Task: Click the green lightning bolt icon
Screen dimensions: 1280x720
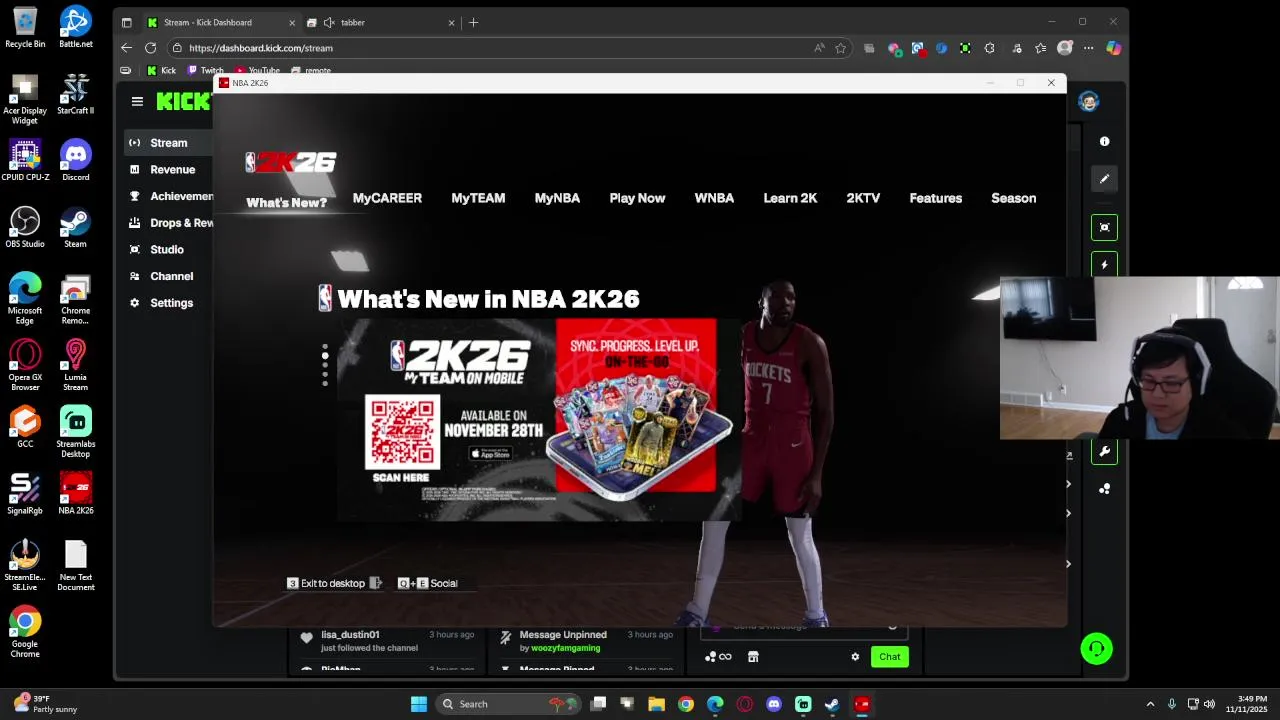Action: [x=1104, y=265]
